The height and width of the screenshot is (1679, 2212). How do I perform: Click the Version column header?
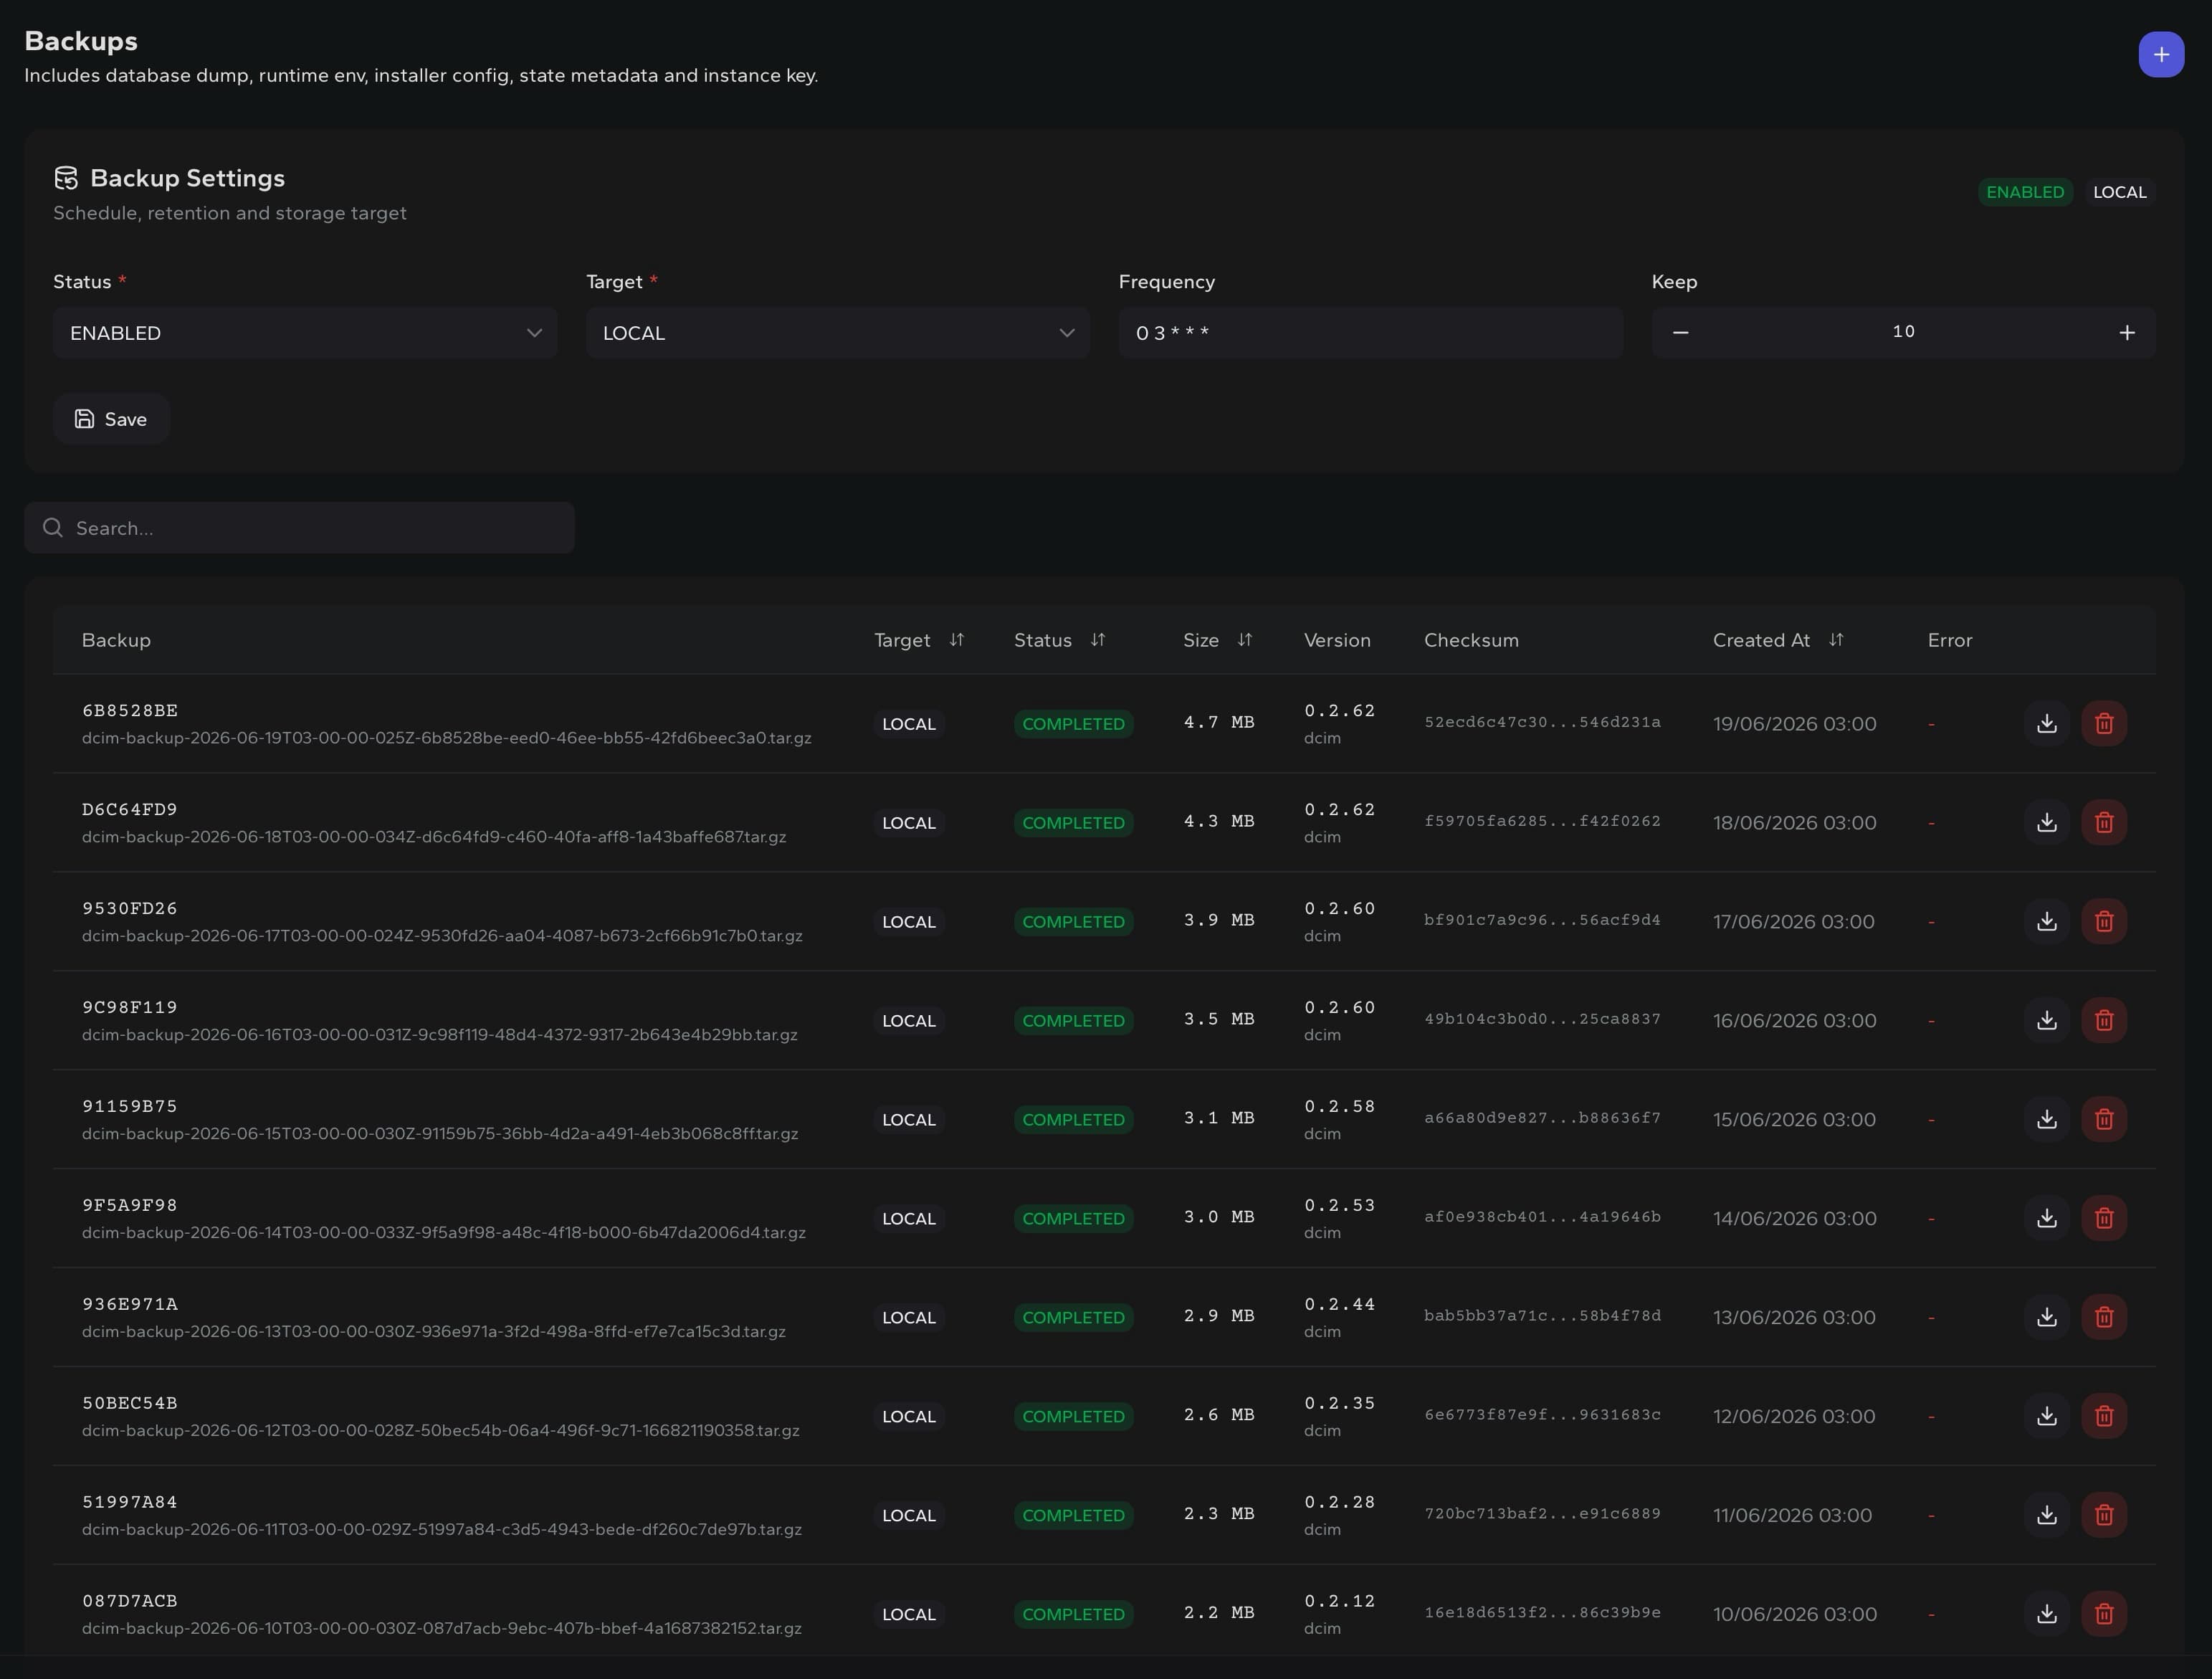pos(1337,640)
